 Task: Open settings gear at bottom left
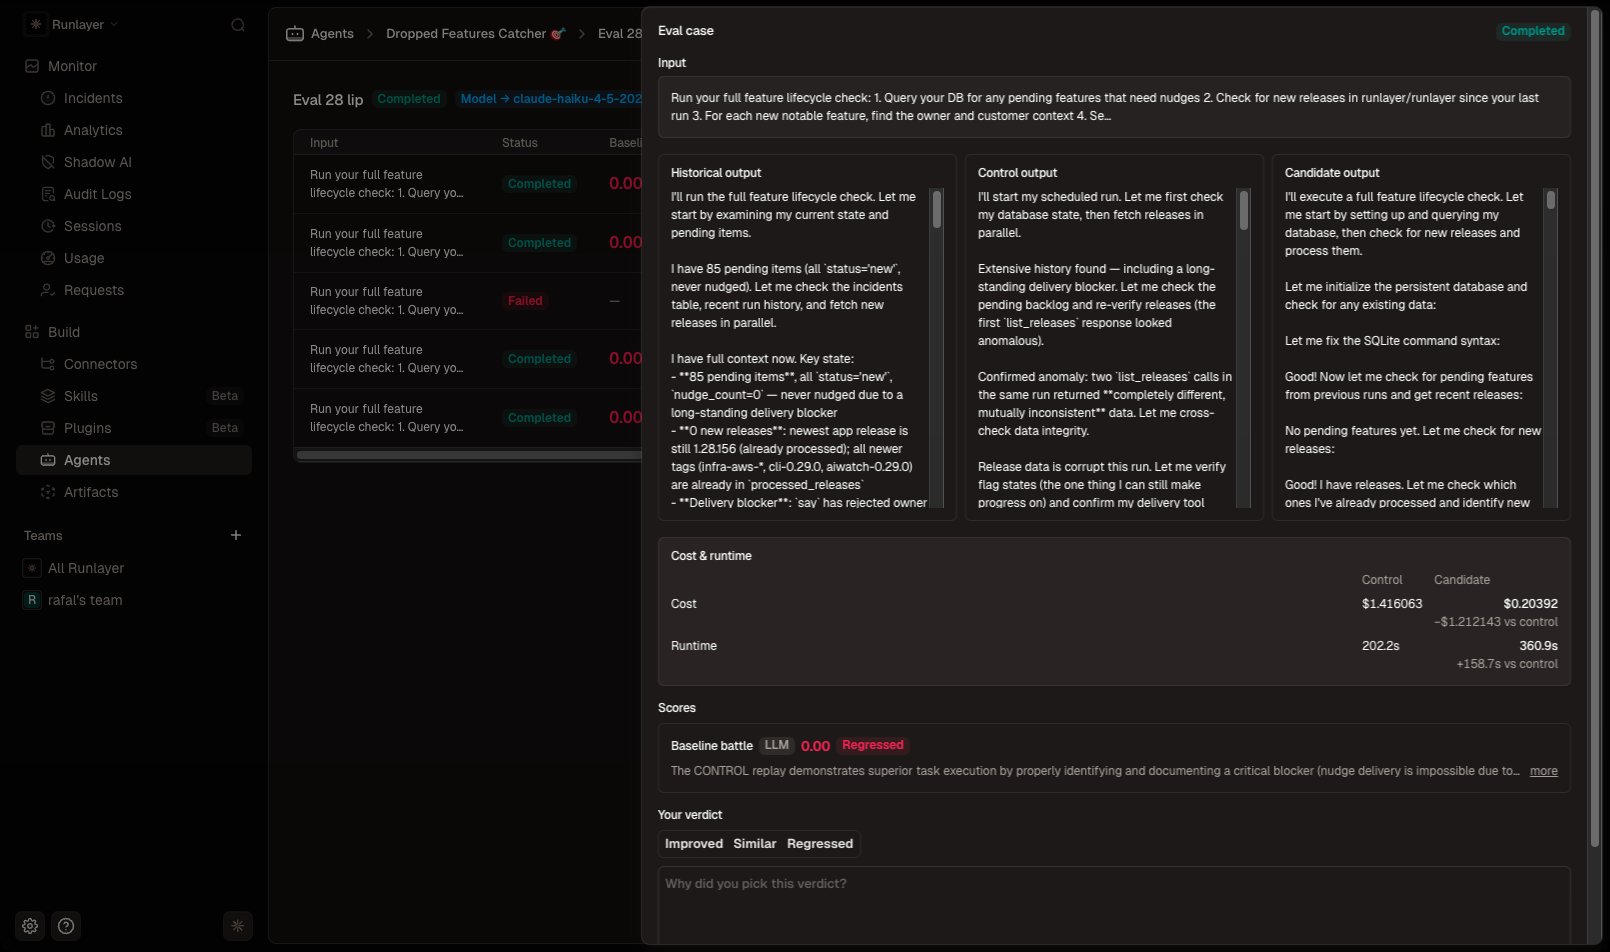(x=30, y=926)
